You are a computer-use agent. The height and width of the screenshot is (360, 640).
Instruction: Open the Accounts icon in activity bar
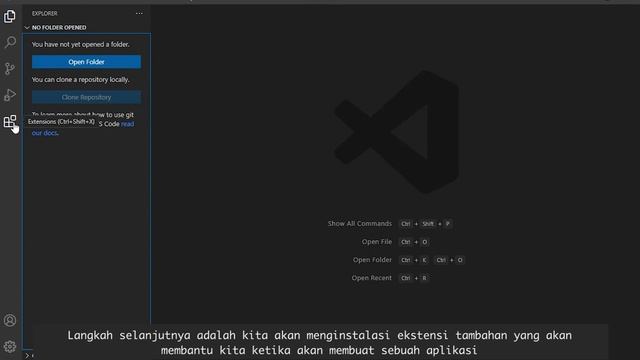[x=10, y=320]
